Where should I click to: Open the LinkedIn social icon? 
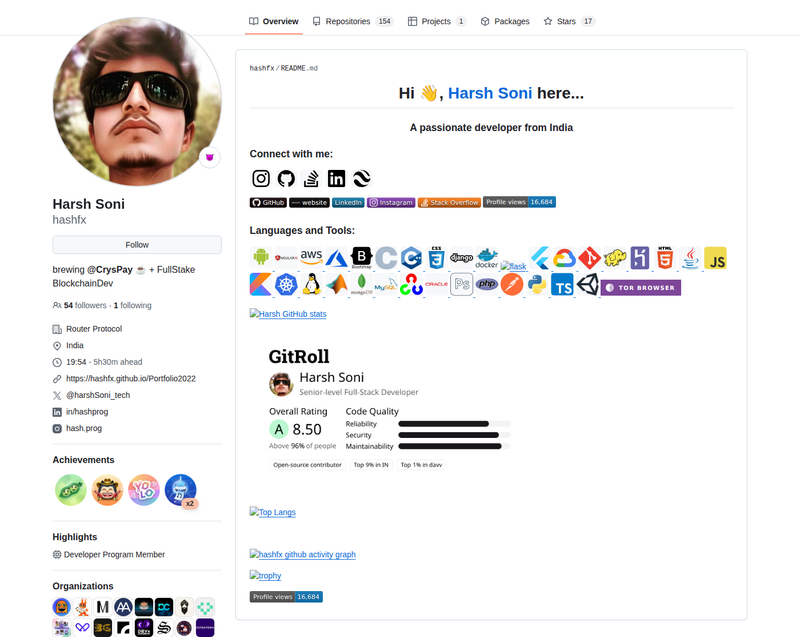pyautogui.click(x=336, y=179)
